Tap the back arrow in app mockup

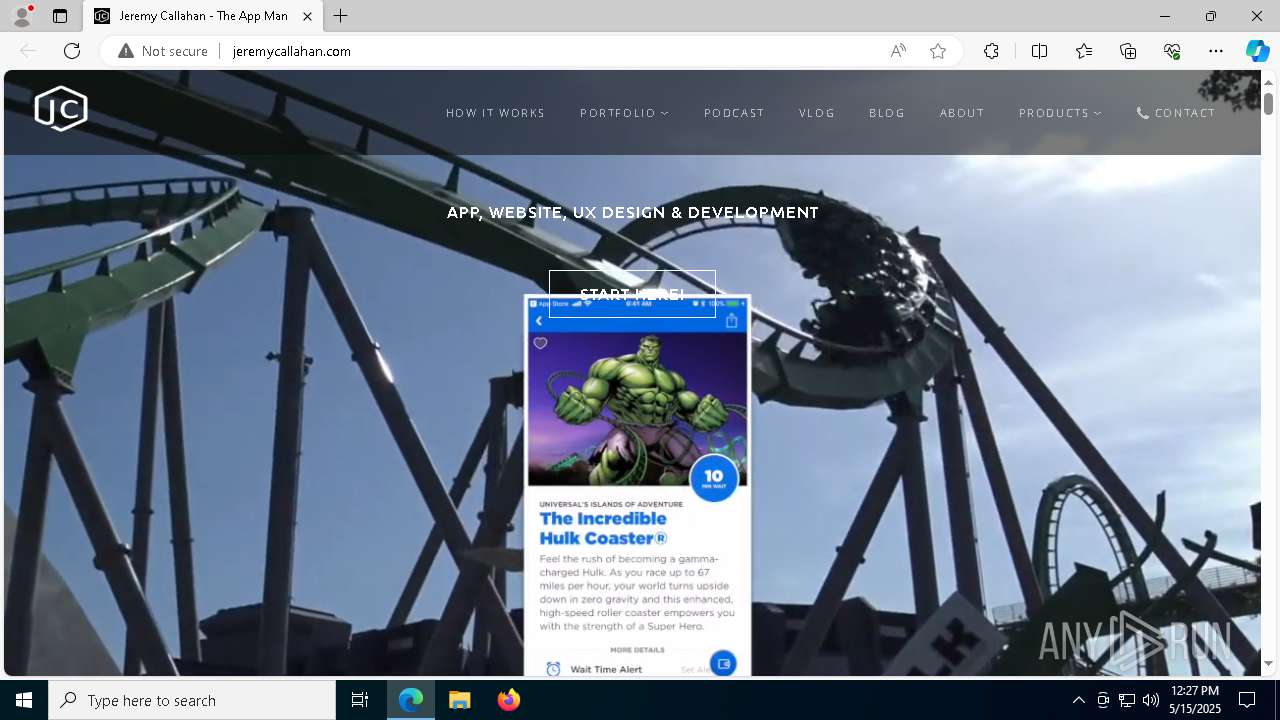(539, 321)
